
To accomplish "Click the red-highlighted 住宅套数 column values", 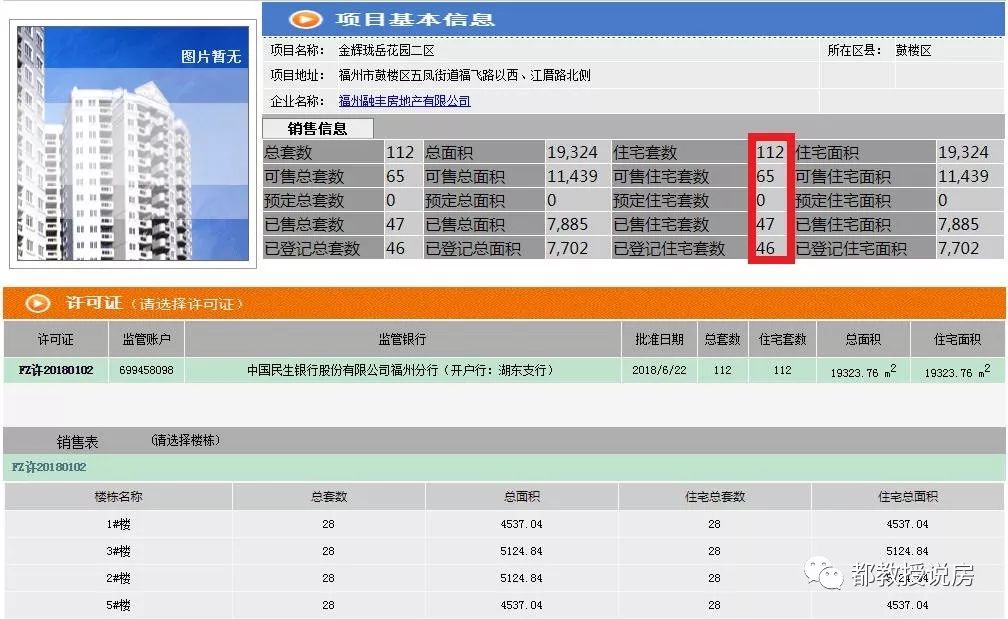I will [x=770, y=200].
